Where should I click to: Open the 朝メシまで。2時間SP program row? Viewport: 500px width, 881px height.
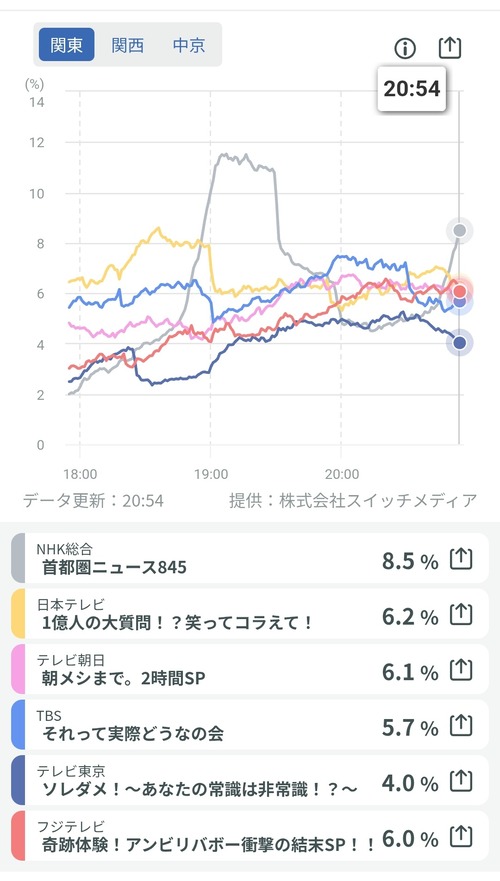pos(250,669)
